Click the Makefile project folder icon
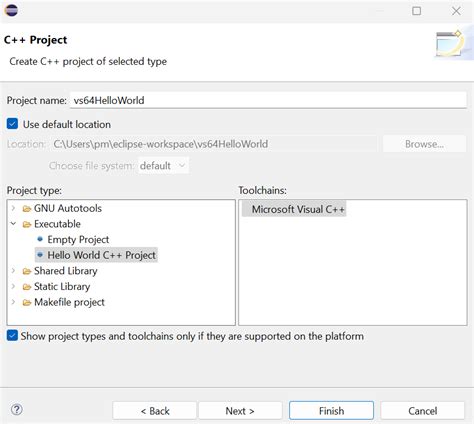 point(27,303)
